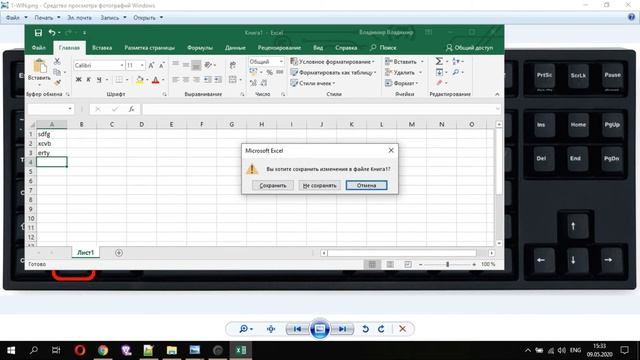Open Opera browser from taskbar

[x=80, y=350]
